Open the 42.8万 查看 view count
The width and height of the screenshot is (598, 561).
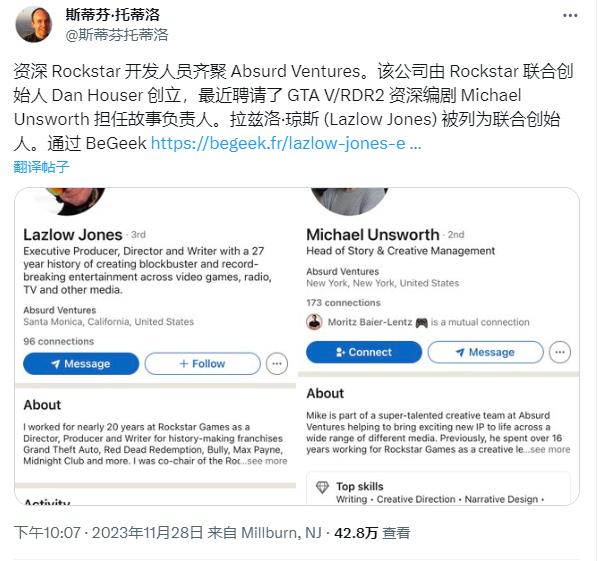[372, 533]
